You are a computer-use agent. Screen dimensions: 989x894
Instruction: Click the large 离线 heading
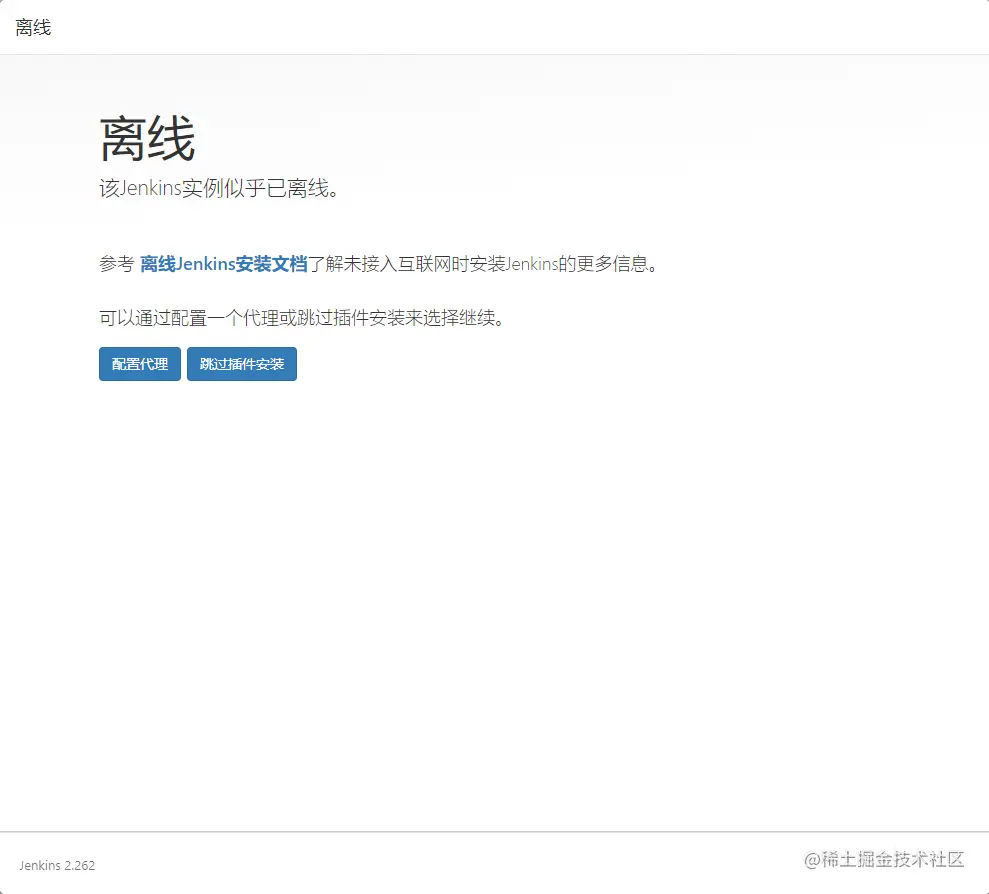[x=147, y=139]
